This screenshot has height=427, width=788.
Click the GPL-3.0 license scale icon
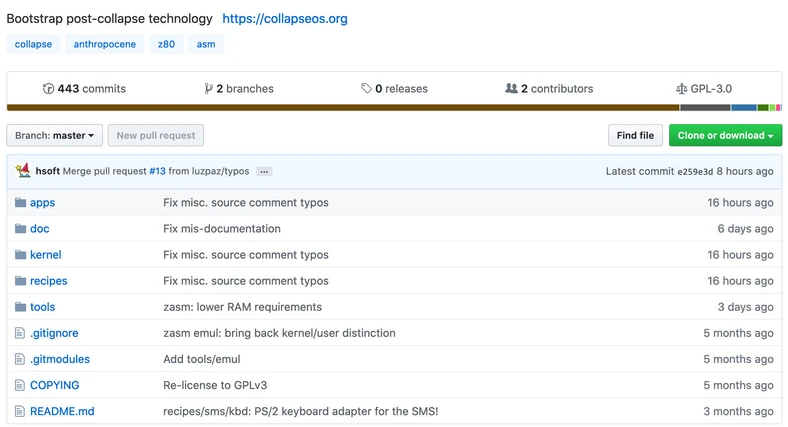tap(681, 89)
